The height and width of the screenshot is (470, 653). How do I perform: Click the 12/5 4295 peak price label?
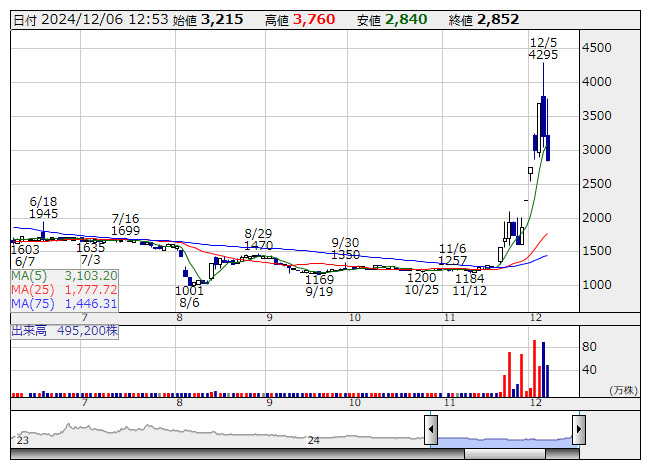pos(543,48)
